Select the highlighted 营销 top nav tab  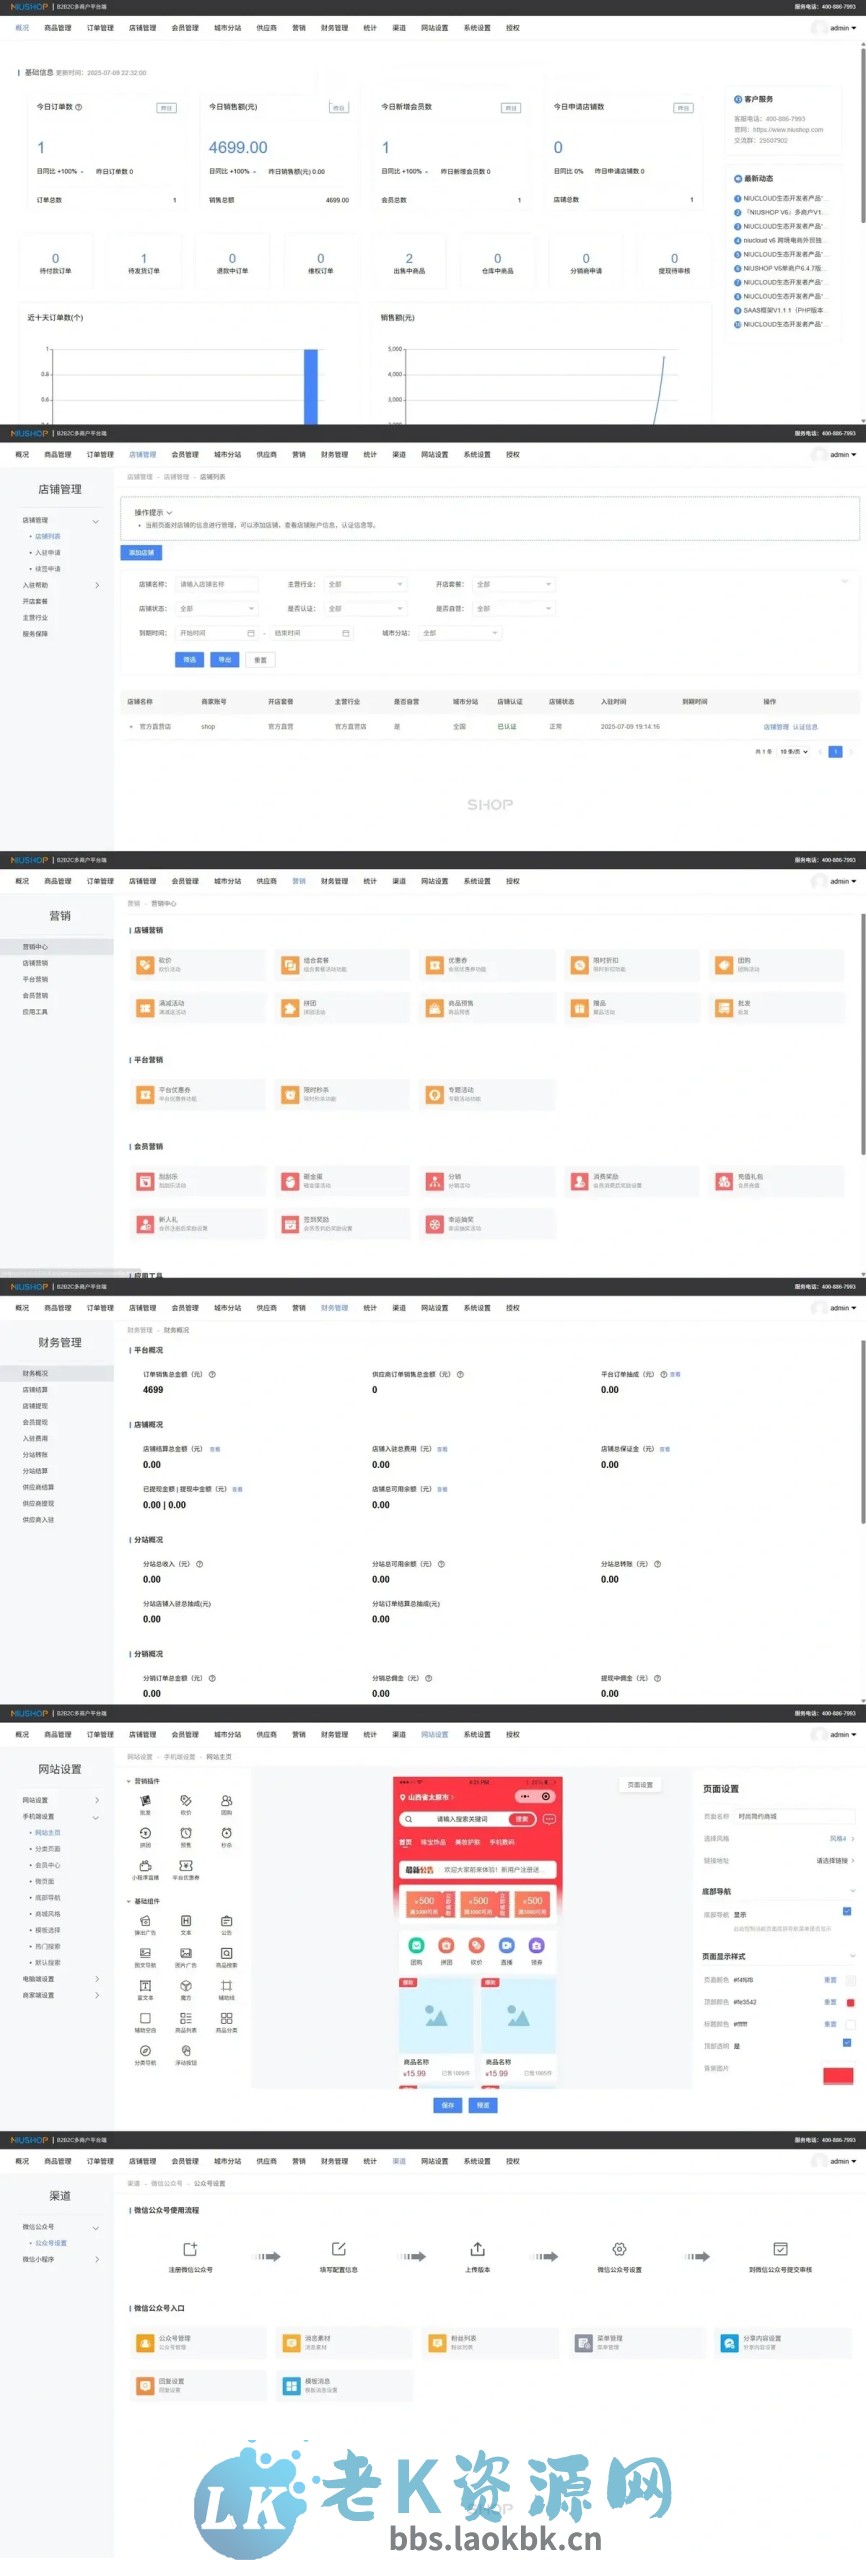click(299, 881)
